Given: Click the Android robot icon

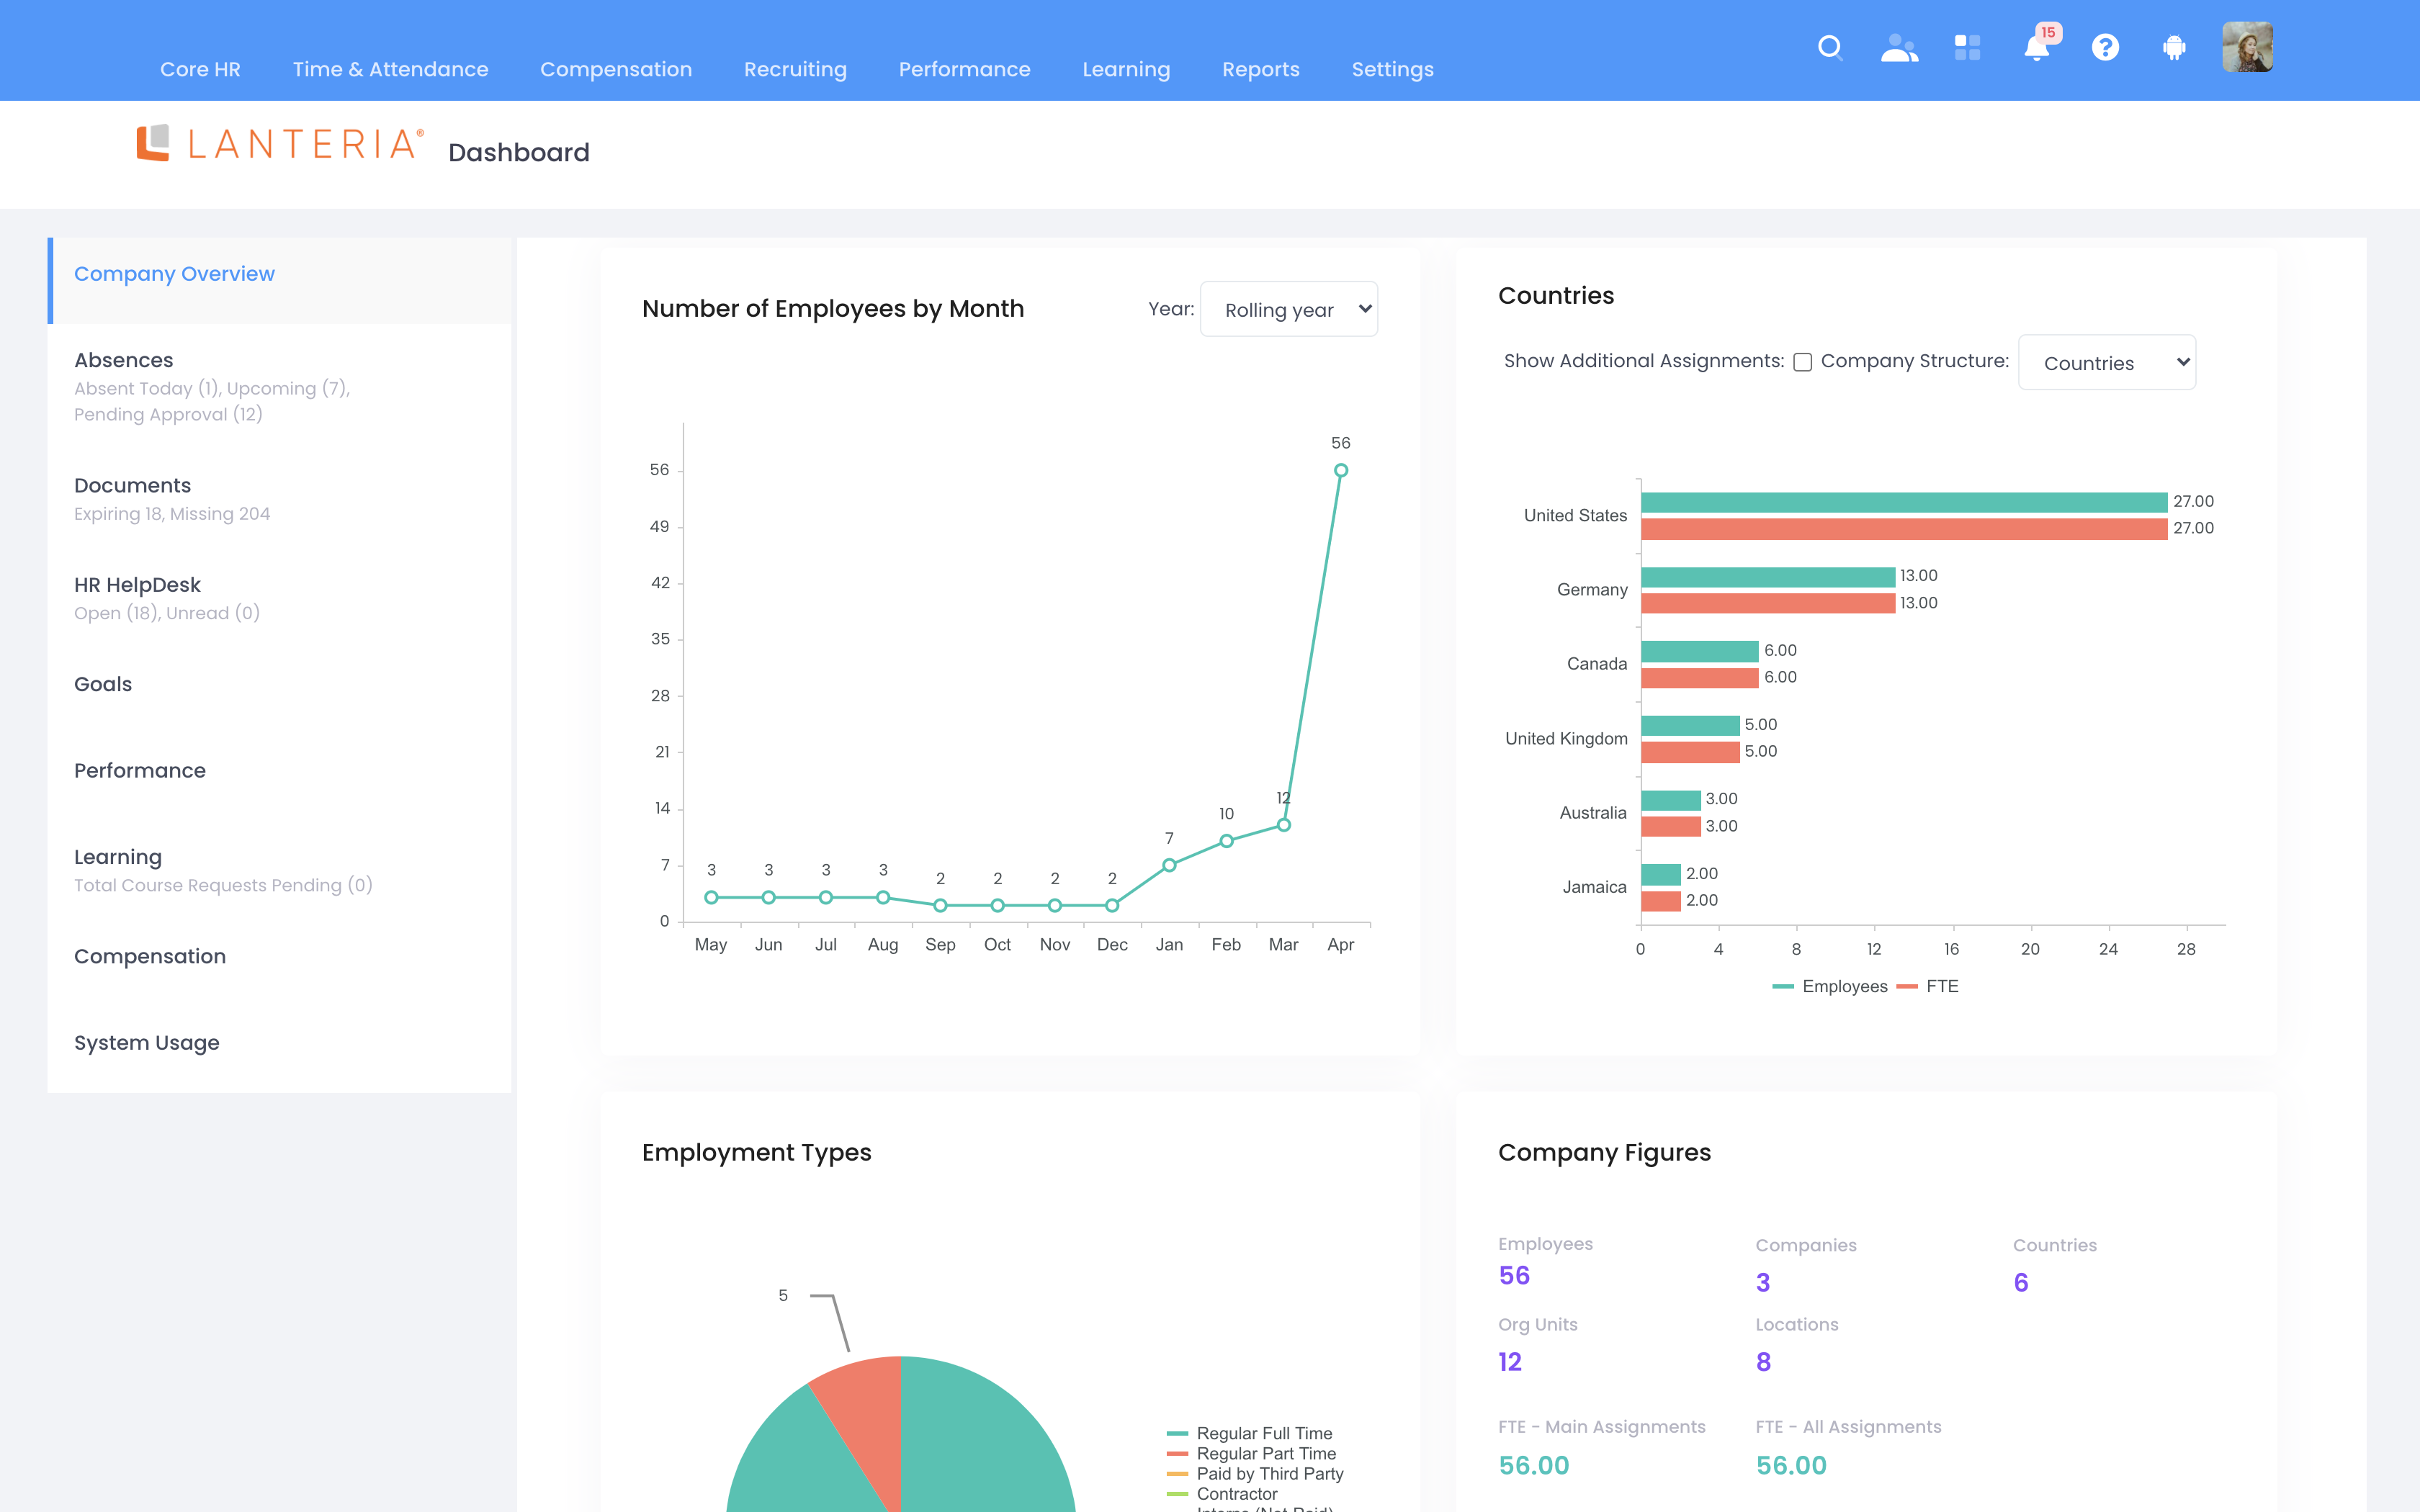Looking at the screenshot, I should tap(2174, 47).
